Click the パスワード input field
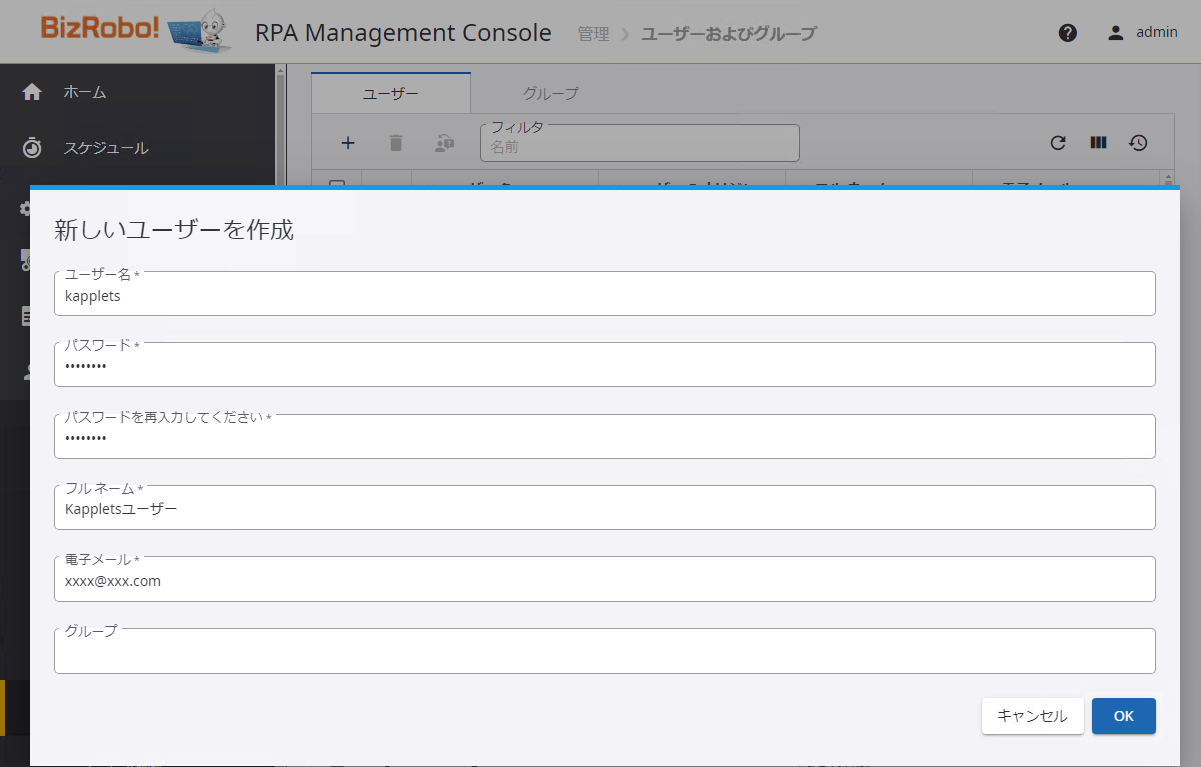Image resolution: width=1201 pixels, height=767 pixels. tap(605, 365)
